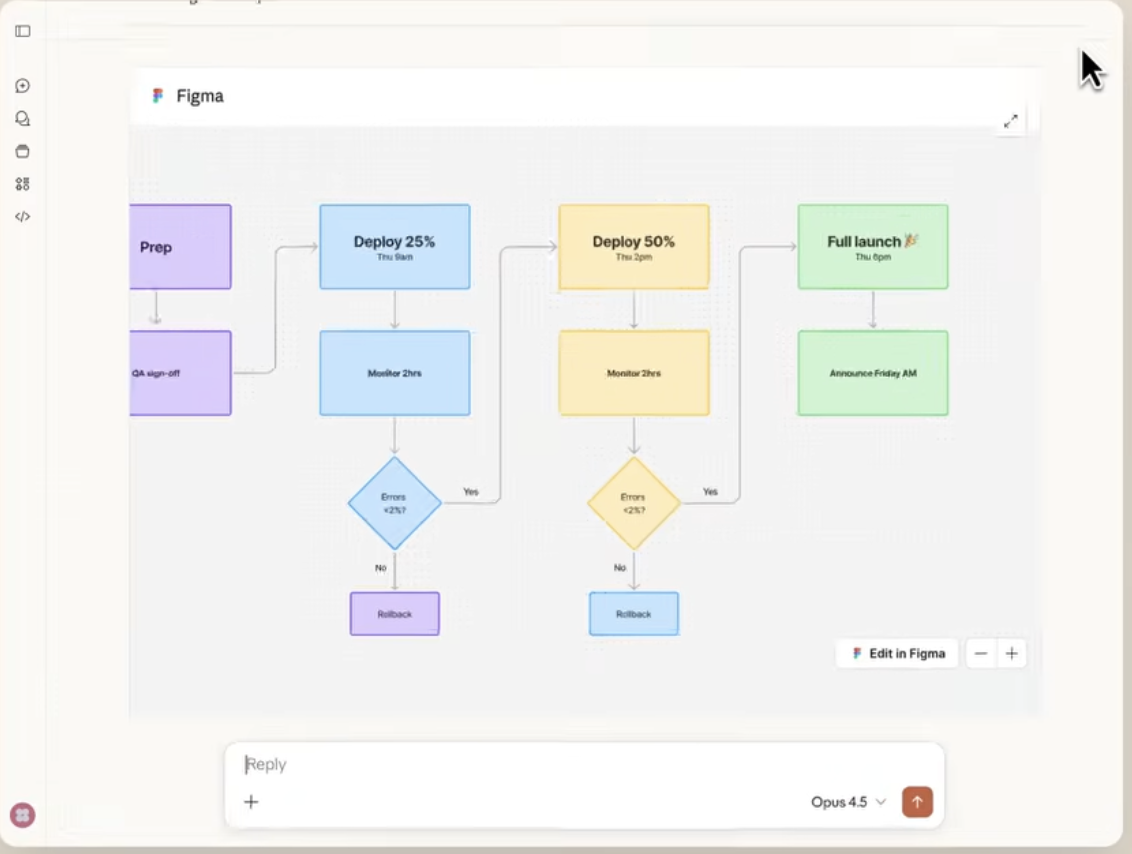This screenshot has width=1132, height=854.
Task: Click Edit in Figma button
Action: 897,654
